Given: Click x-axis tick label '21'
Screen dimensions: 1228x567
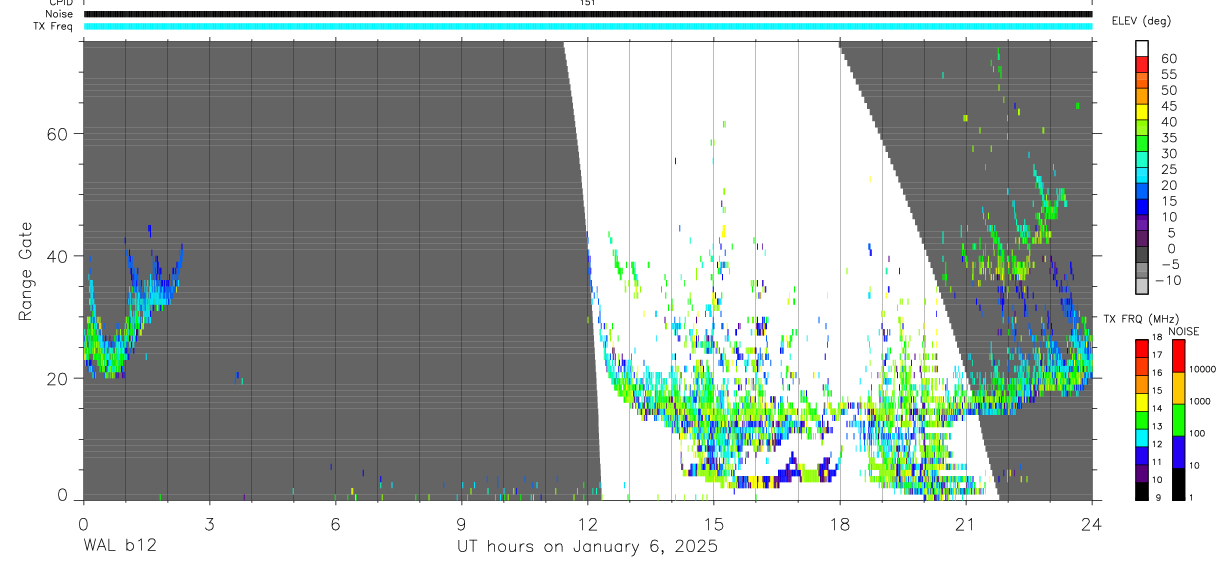Looking at the screenshot, I should point(965,523).
